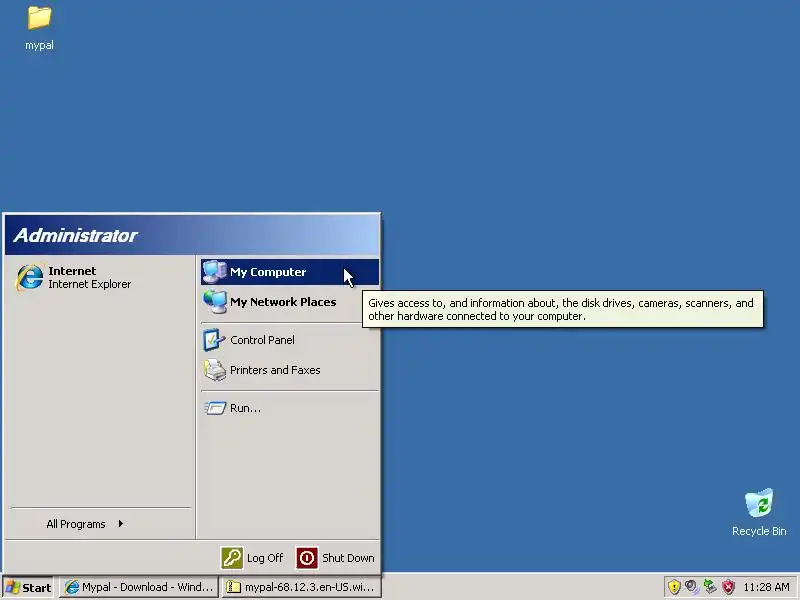This screenshot has height=600, width=800.
Task: Select Printers and Faxes menu entry
Action: pyautogui.click(x=290, y=370)
